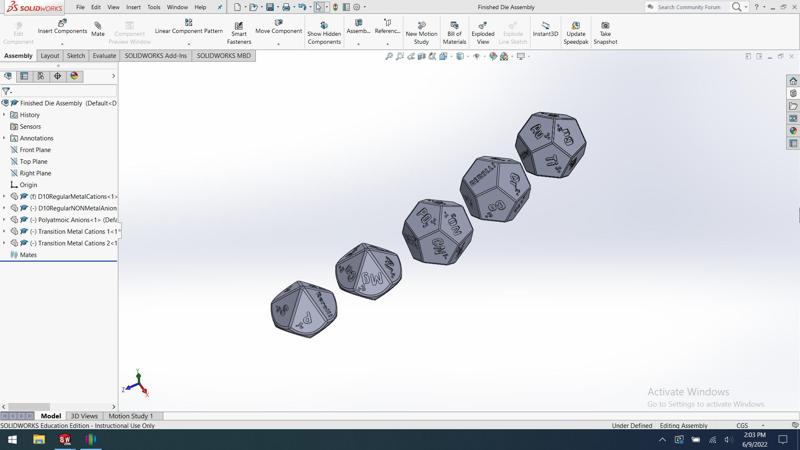Expand Transition Metal Cations 1 node

click(4, 232)
